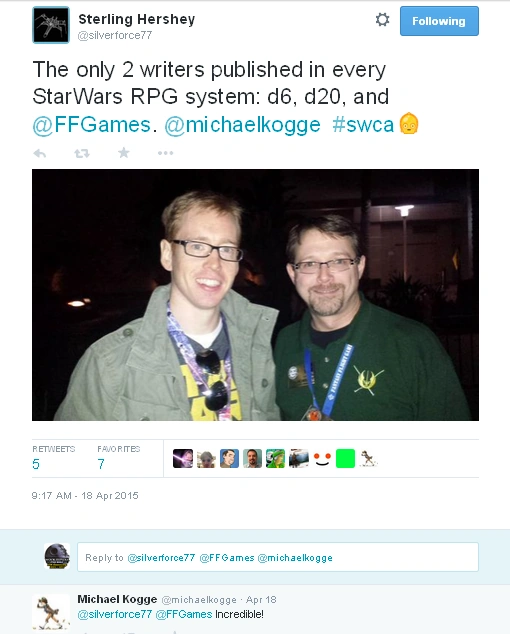This screenshot has height=634, width=510.
Task: Open the @FFGames mention link
Action: pyautogui.click(x=91, y=125)
